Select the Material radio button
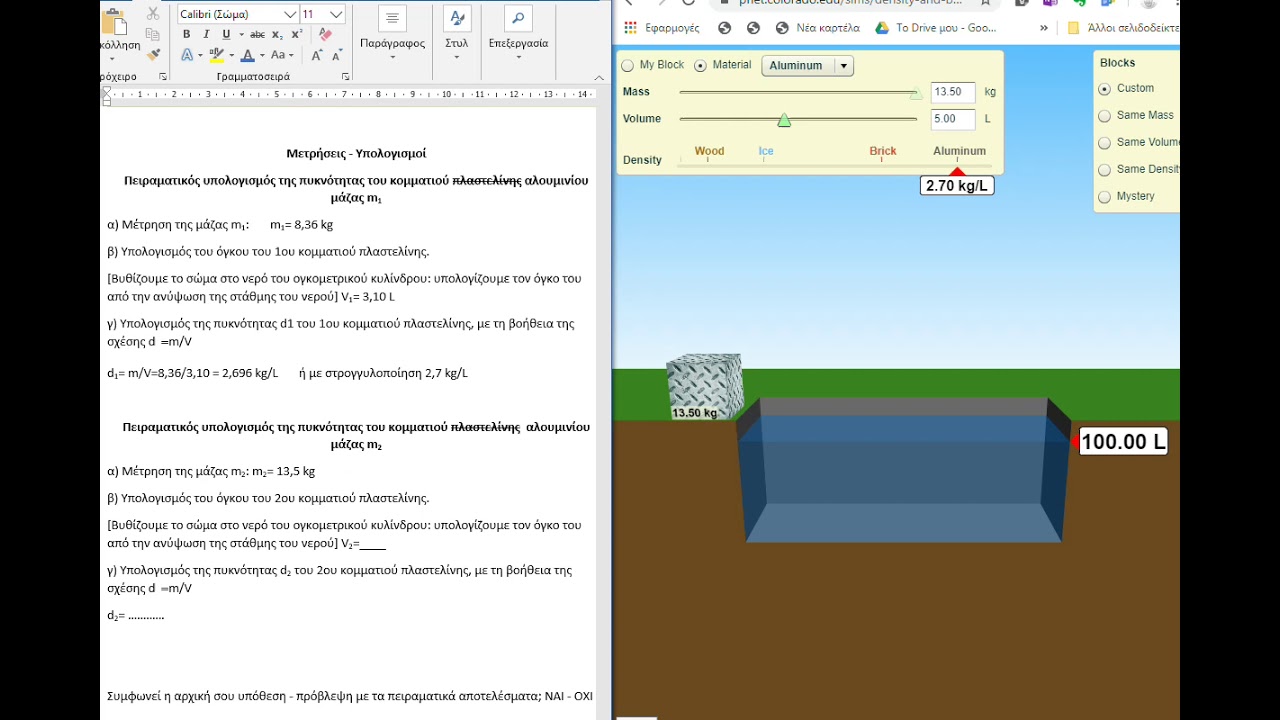Image resolution: width=1280 pixels, height=720 pixels. (700, 66)
